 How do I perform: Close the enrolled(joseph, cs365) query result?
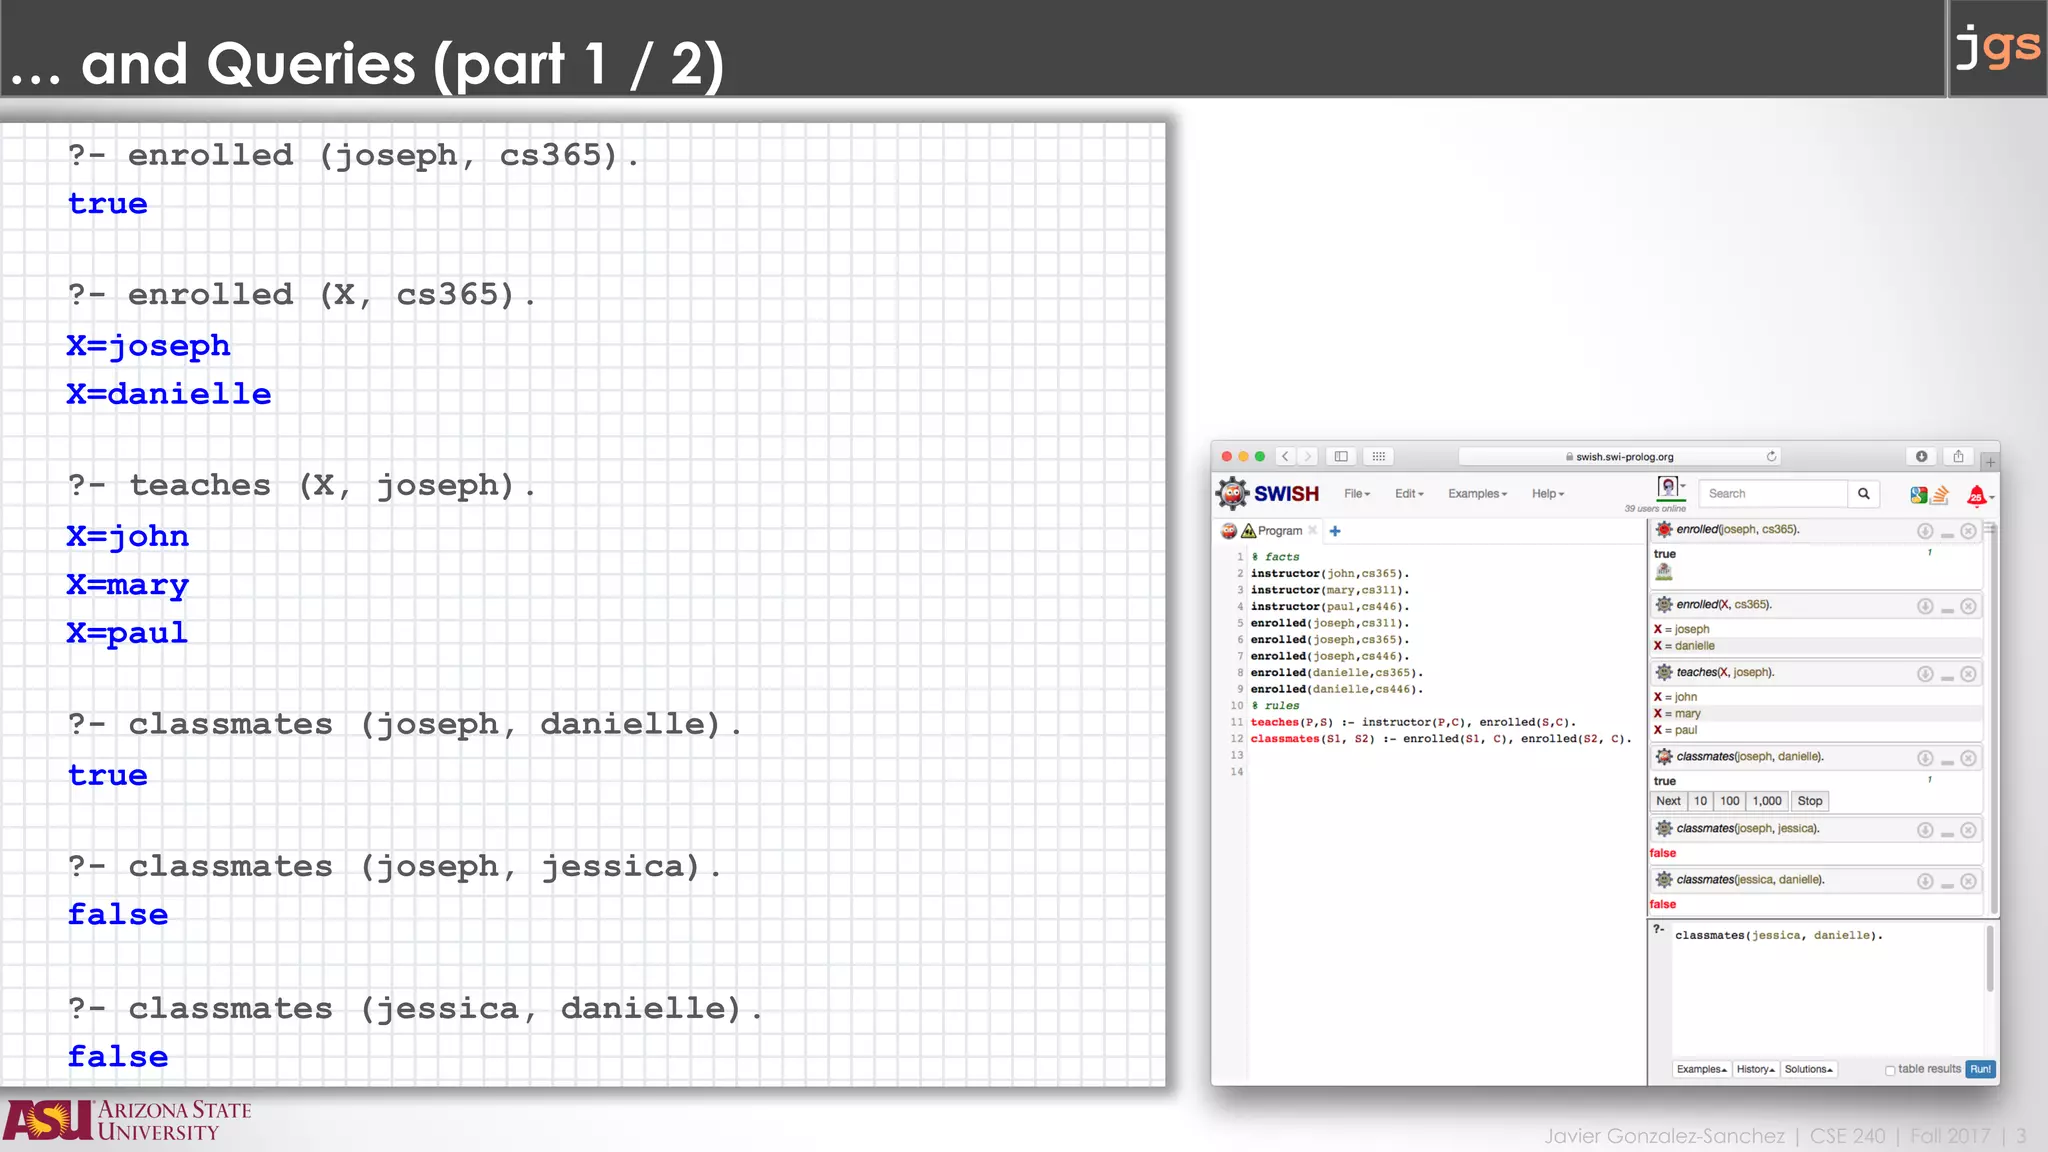click(x=1968, y=531)
